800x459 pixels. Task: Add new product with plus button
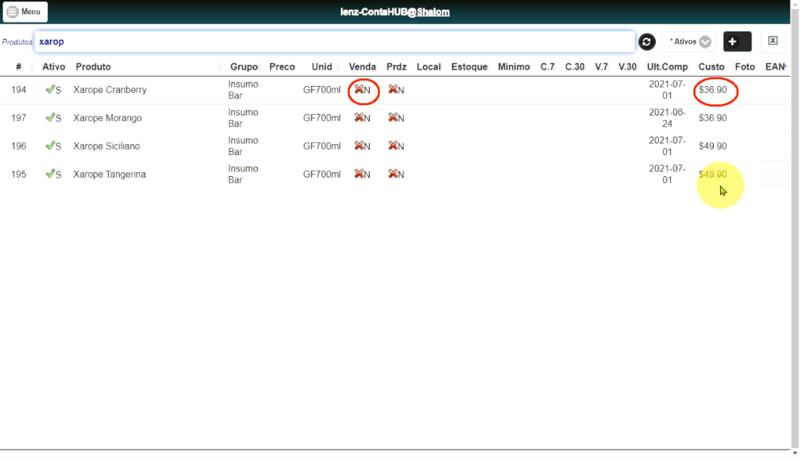737,42
